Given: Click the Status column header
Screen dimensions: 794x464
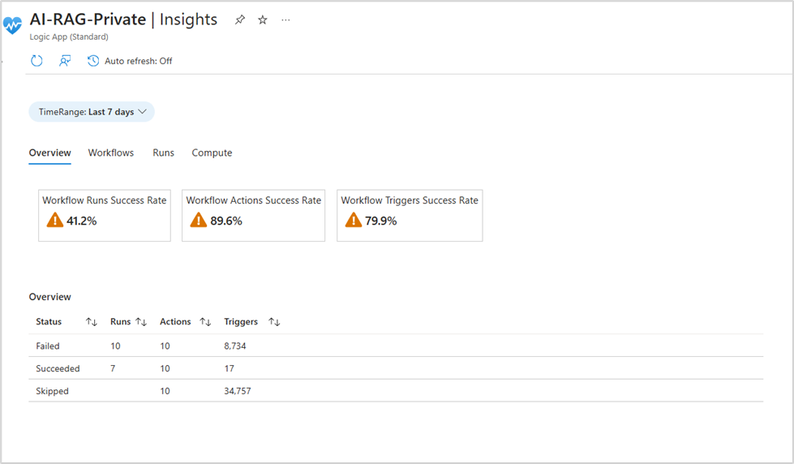Looking at the screenshot, I should click(49, 322).
